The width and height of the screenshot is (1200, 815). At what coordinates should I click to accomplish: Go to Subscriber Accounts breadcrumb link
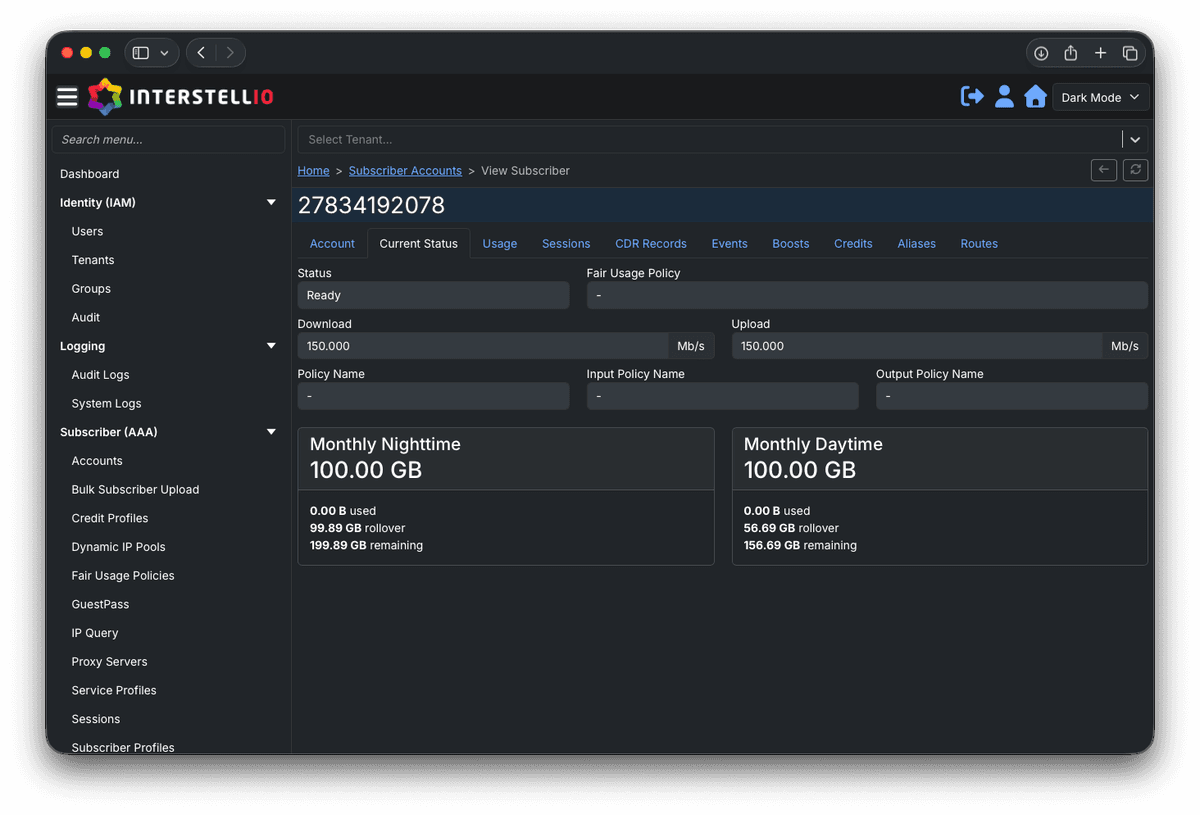point(405,171)
